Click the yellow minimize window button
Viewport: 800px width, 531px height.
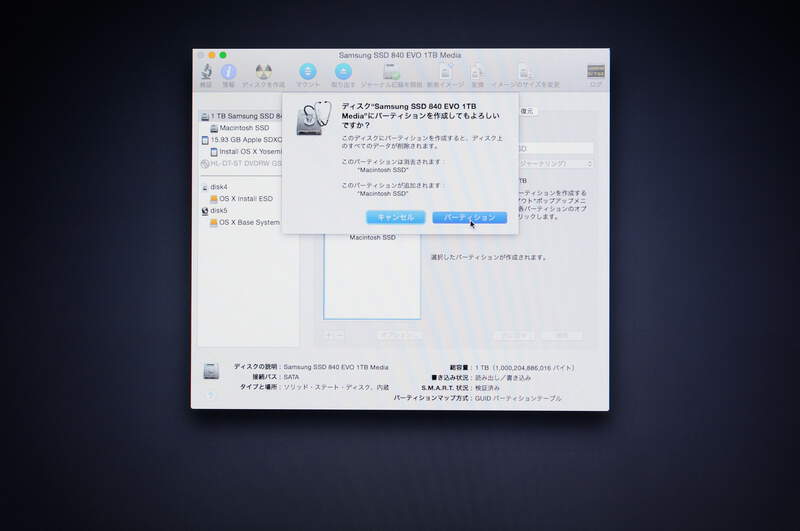212,55
